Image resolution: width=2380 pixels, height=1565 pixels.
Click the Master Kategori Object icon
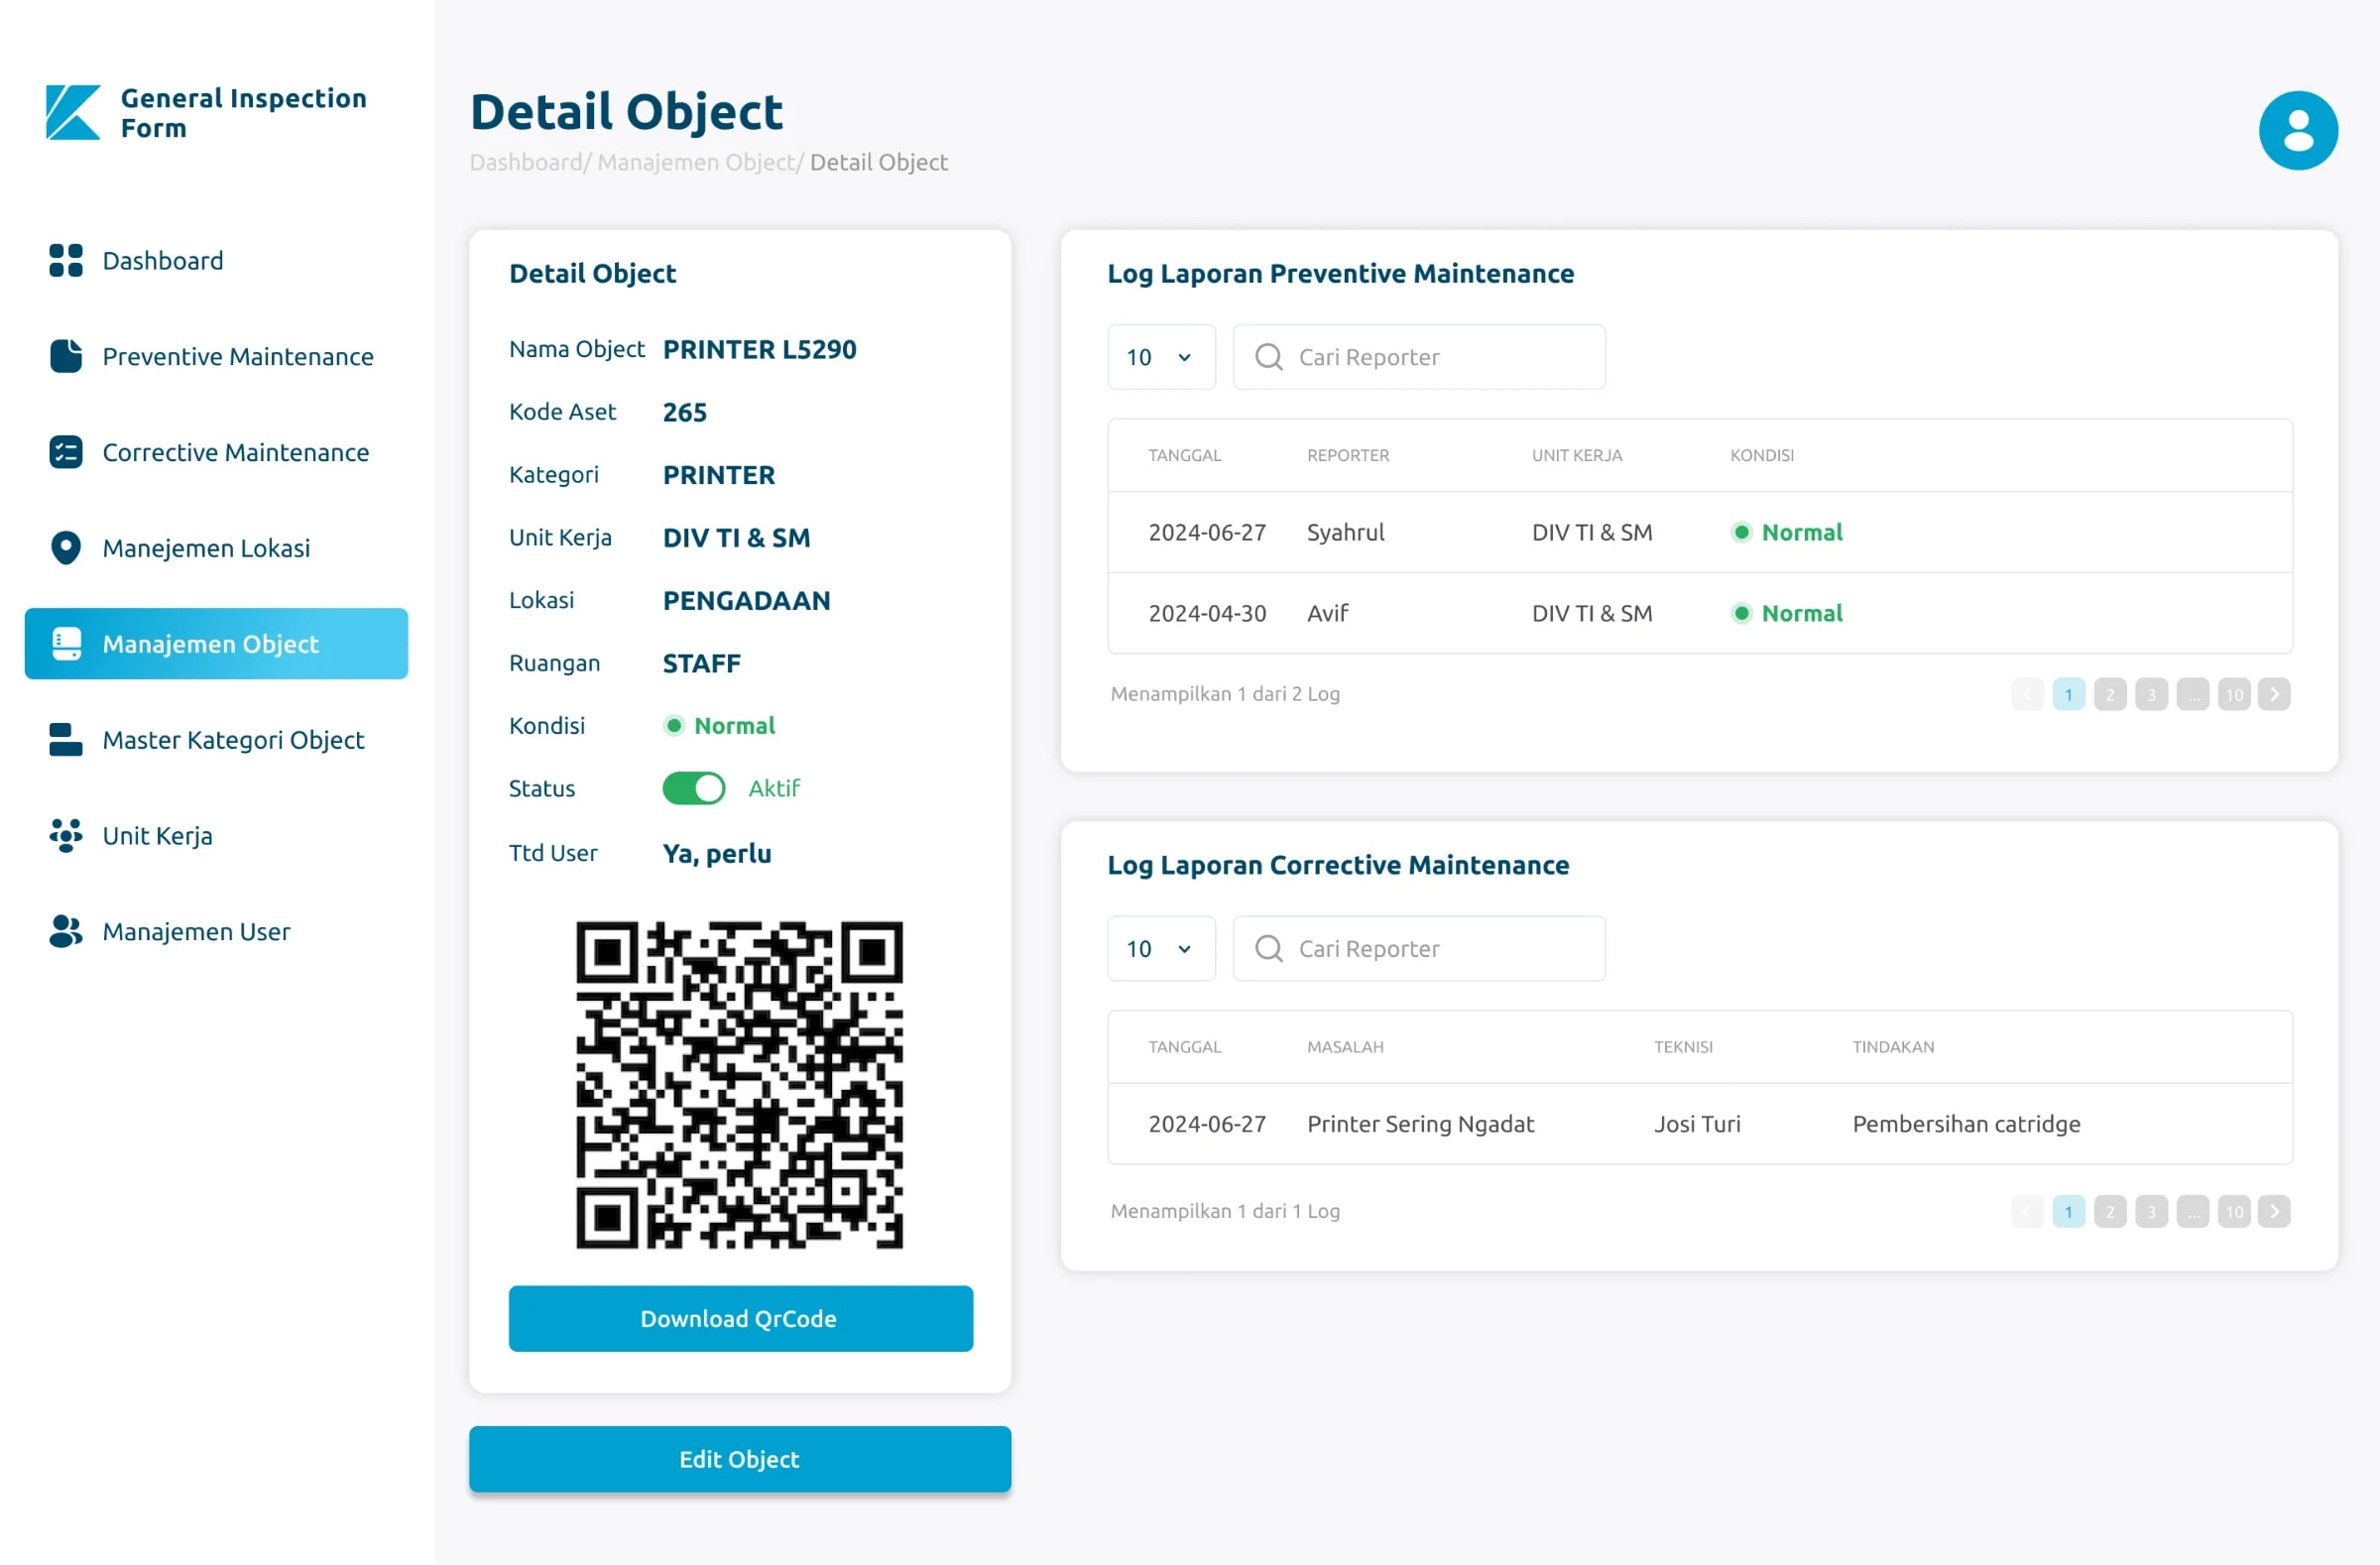pyautogui.click(x=66, y=740)
